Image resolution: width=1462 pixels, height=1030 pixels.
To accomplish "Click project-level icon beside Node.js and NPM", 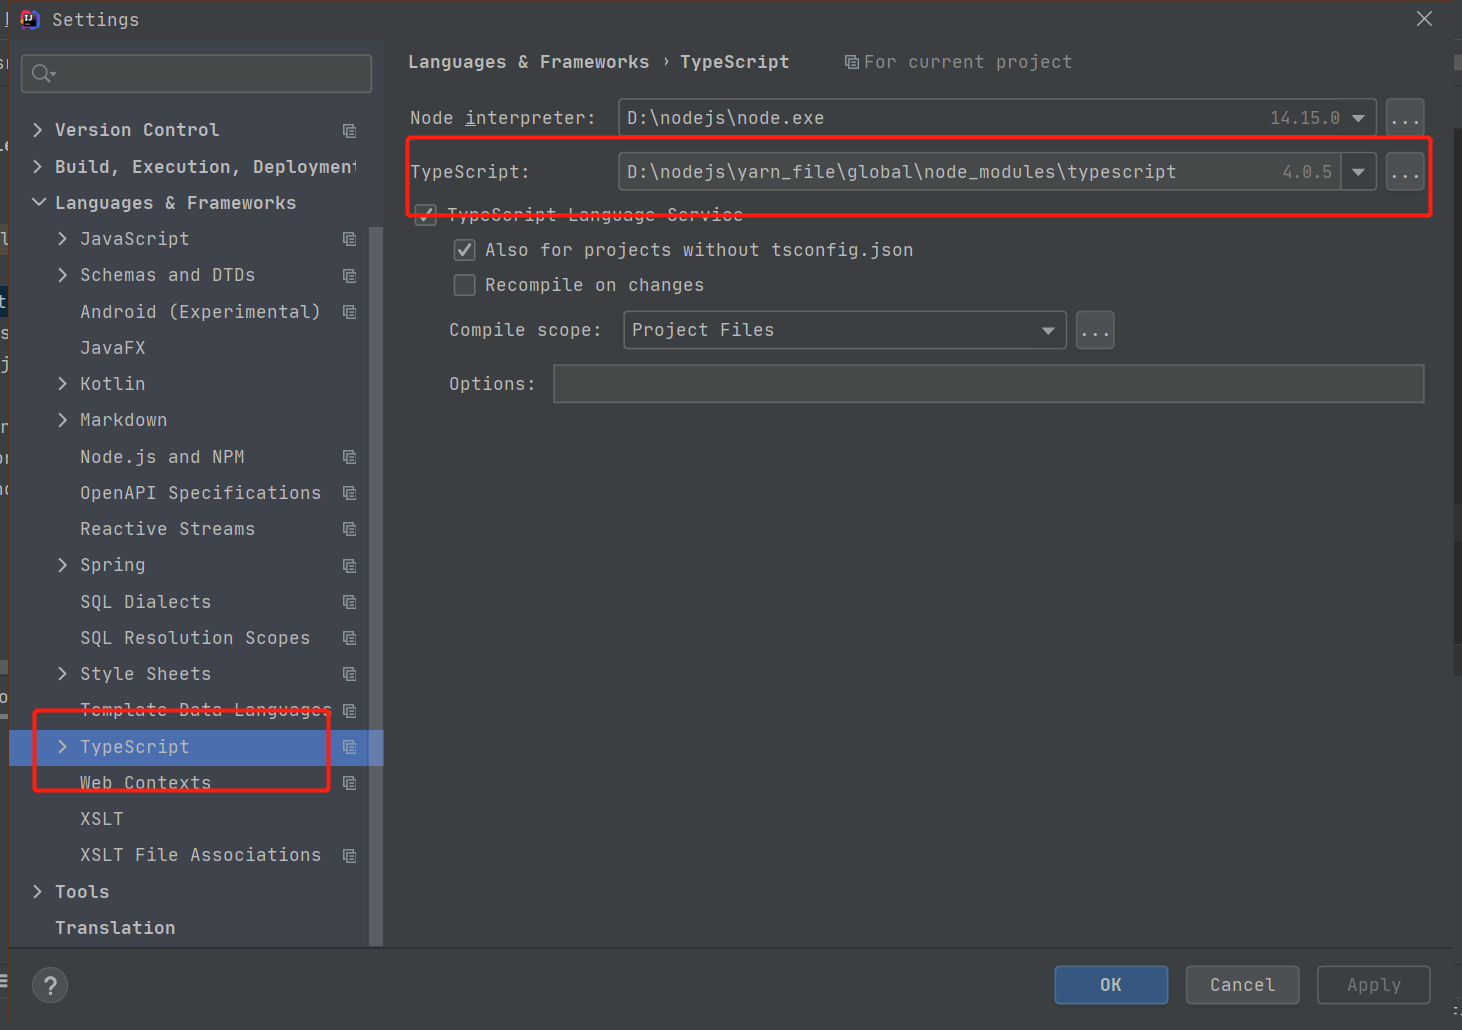I will pos(349,457).
